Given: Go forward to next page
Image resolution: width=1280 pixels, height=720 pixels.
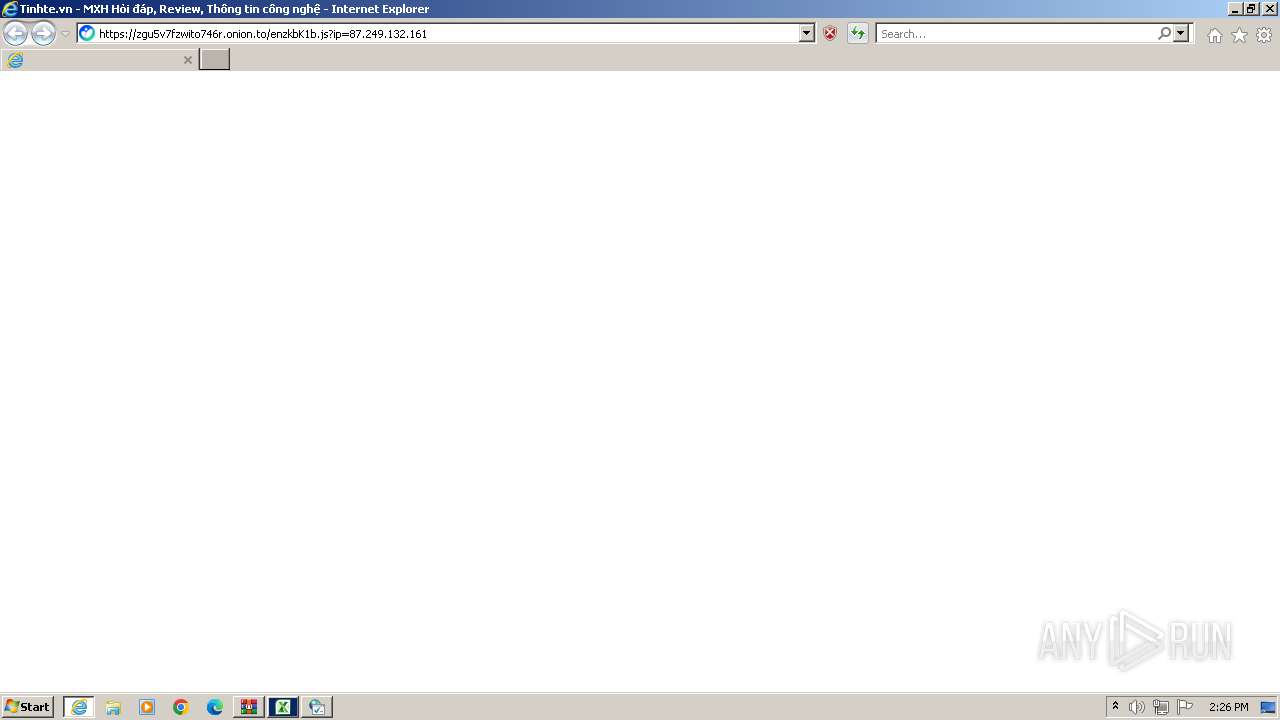Looking at the screenshot, I should [43, 34].
